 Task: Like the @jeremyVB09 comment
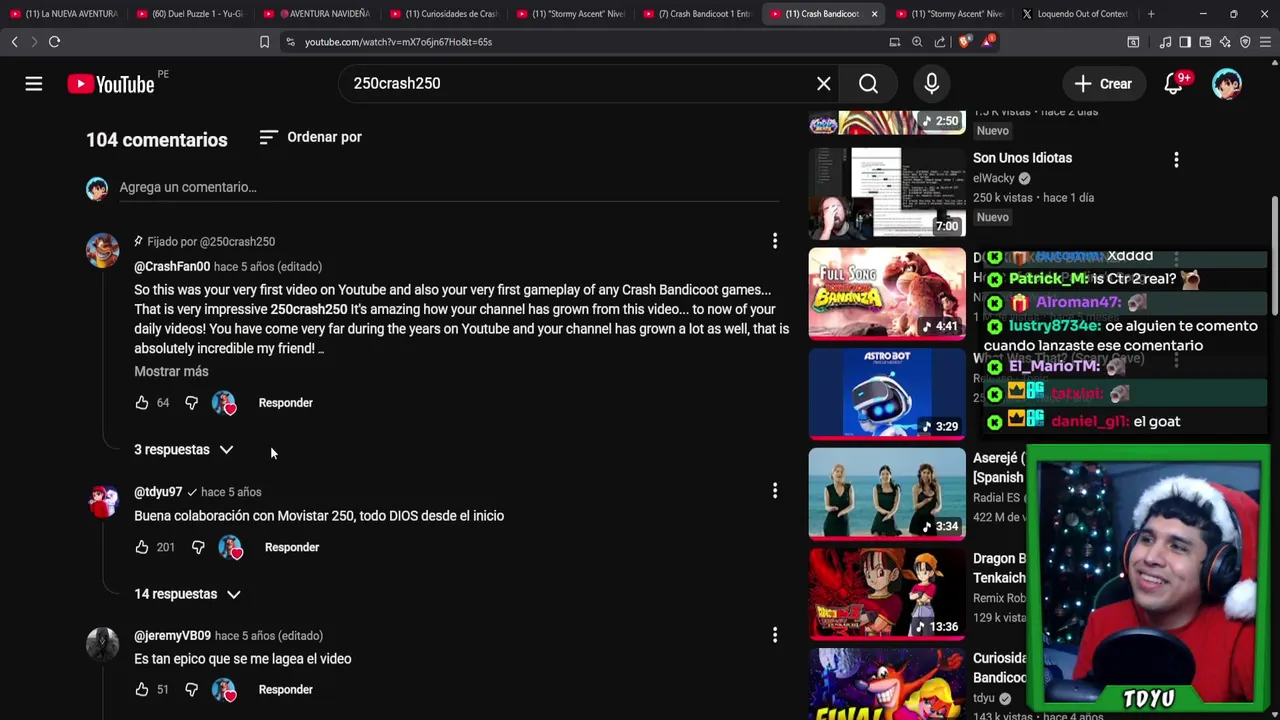click(x=142, y=689)
